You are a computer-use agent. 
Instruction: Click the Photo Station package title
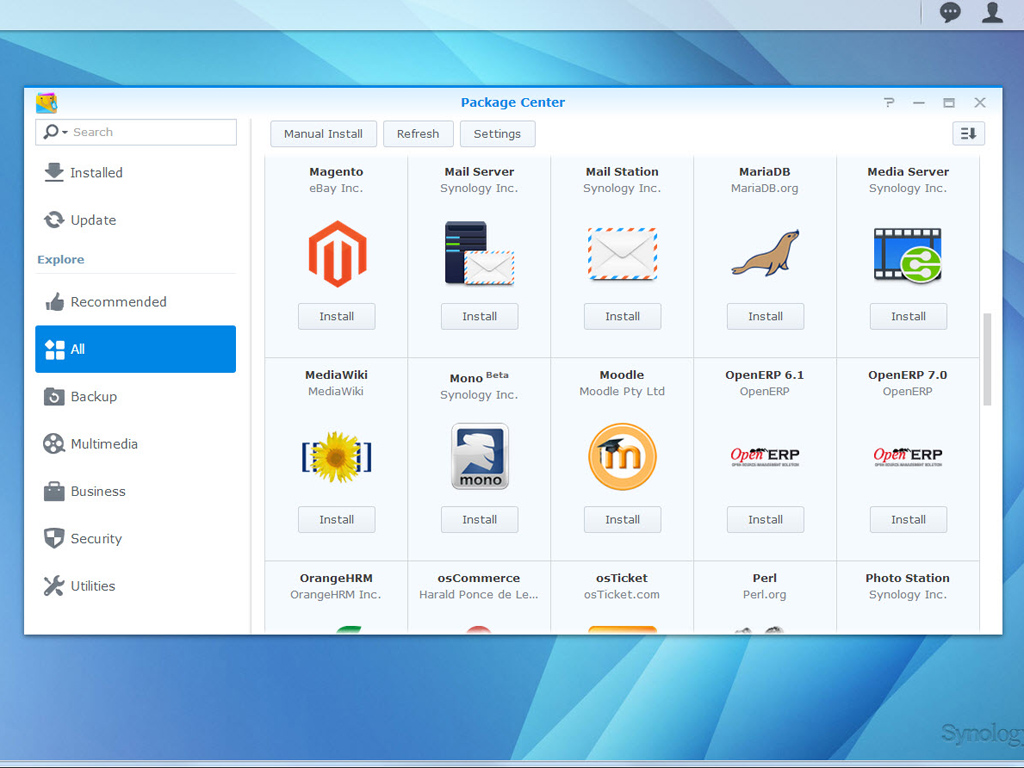908,578
